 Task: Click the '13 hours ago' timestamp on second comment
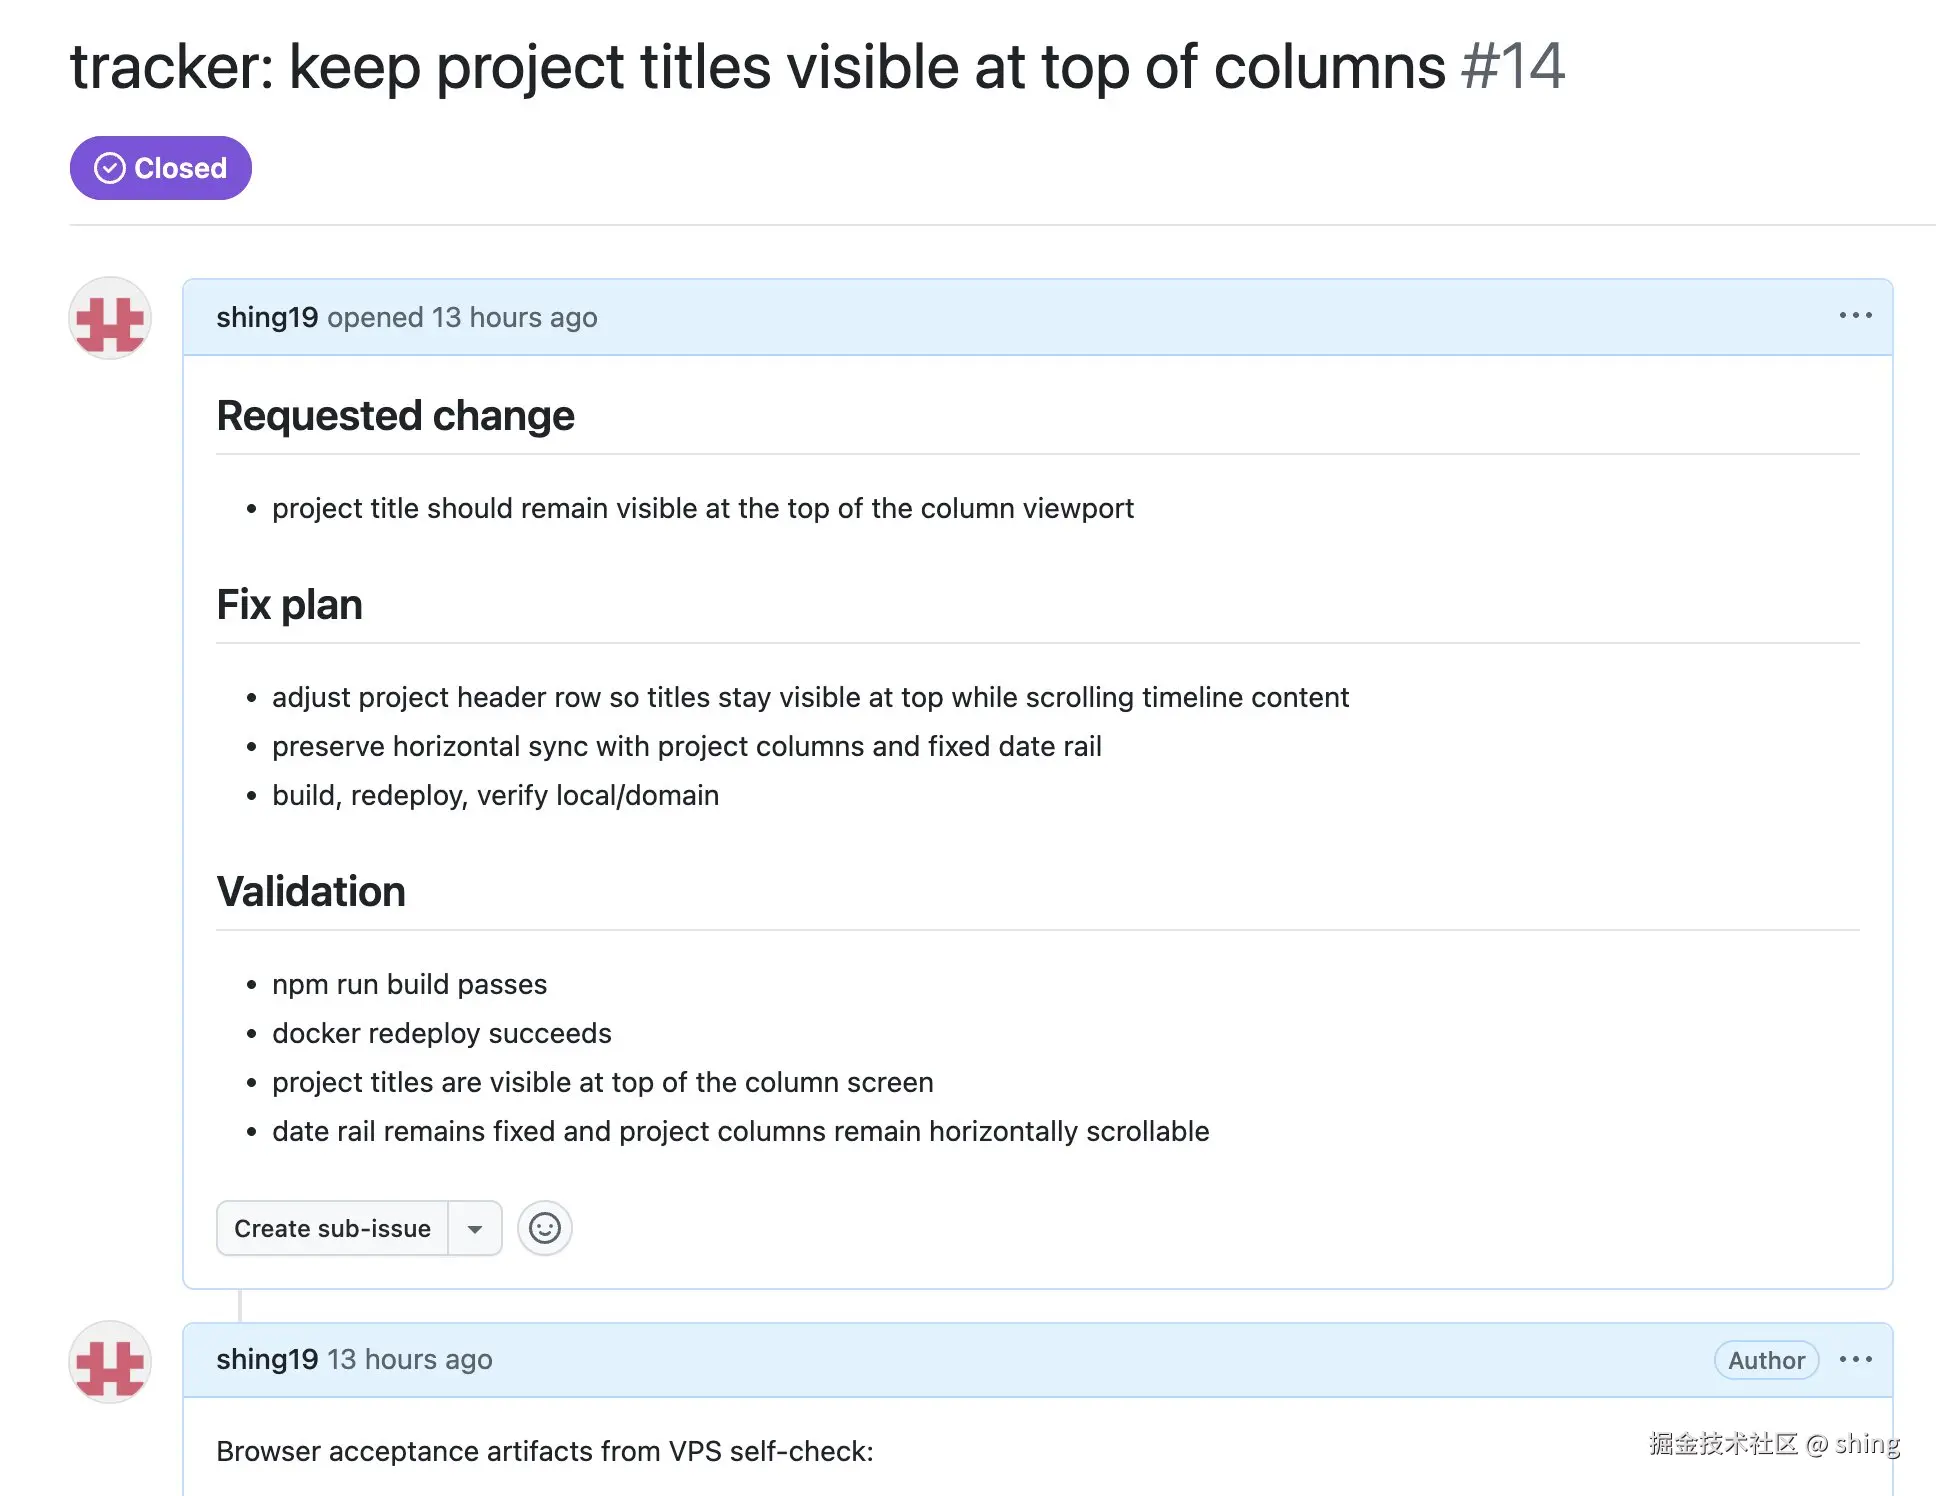[x=410, y=1360]
